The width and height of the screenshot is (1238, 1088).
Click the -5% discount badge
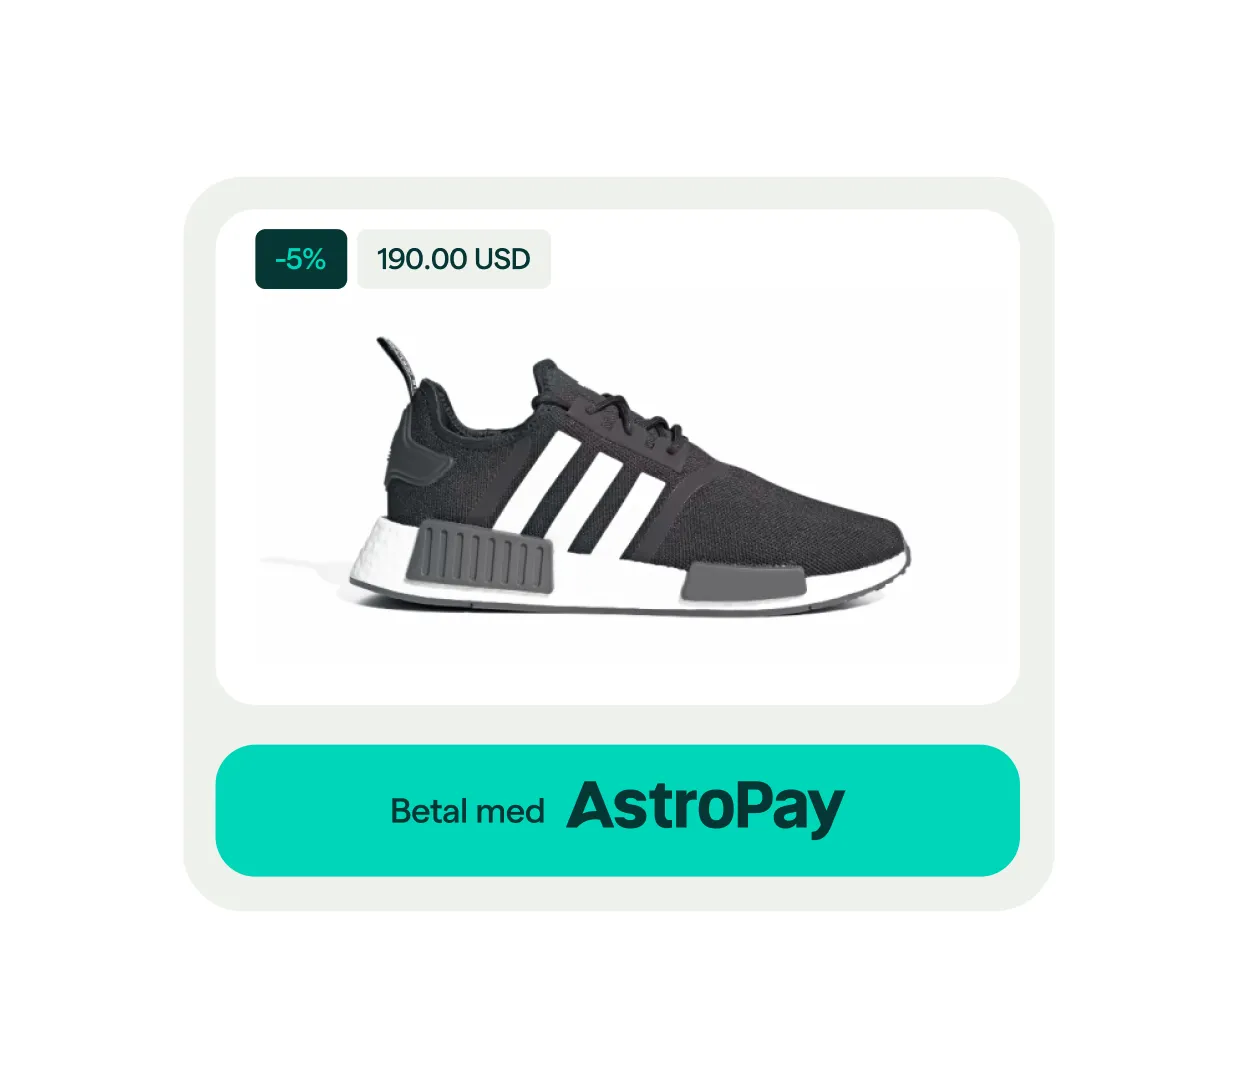301,259
